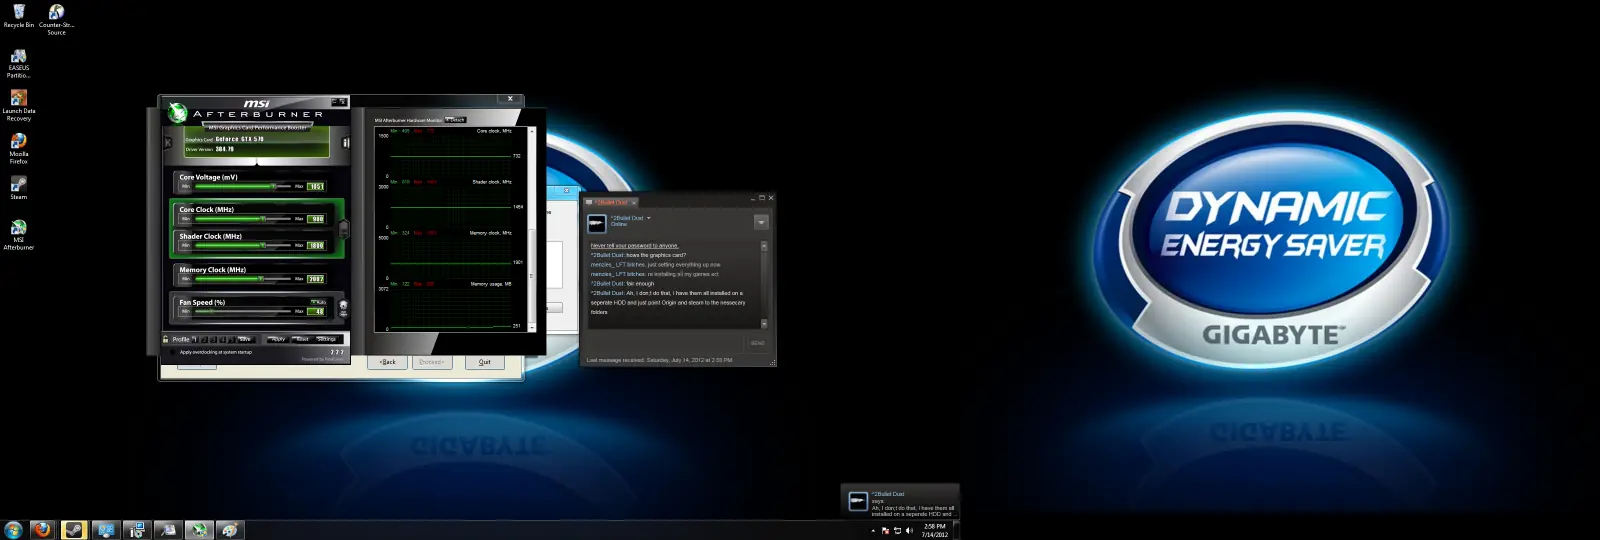
Task: Click the profile lock icon
Action: click(166, 339)
